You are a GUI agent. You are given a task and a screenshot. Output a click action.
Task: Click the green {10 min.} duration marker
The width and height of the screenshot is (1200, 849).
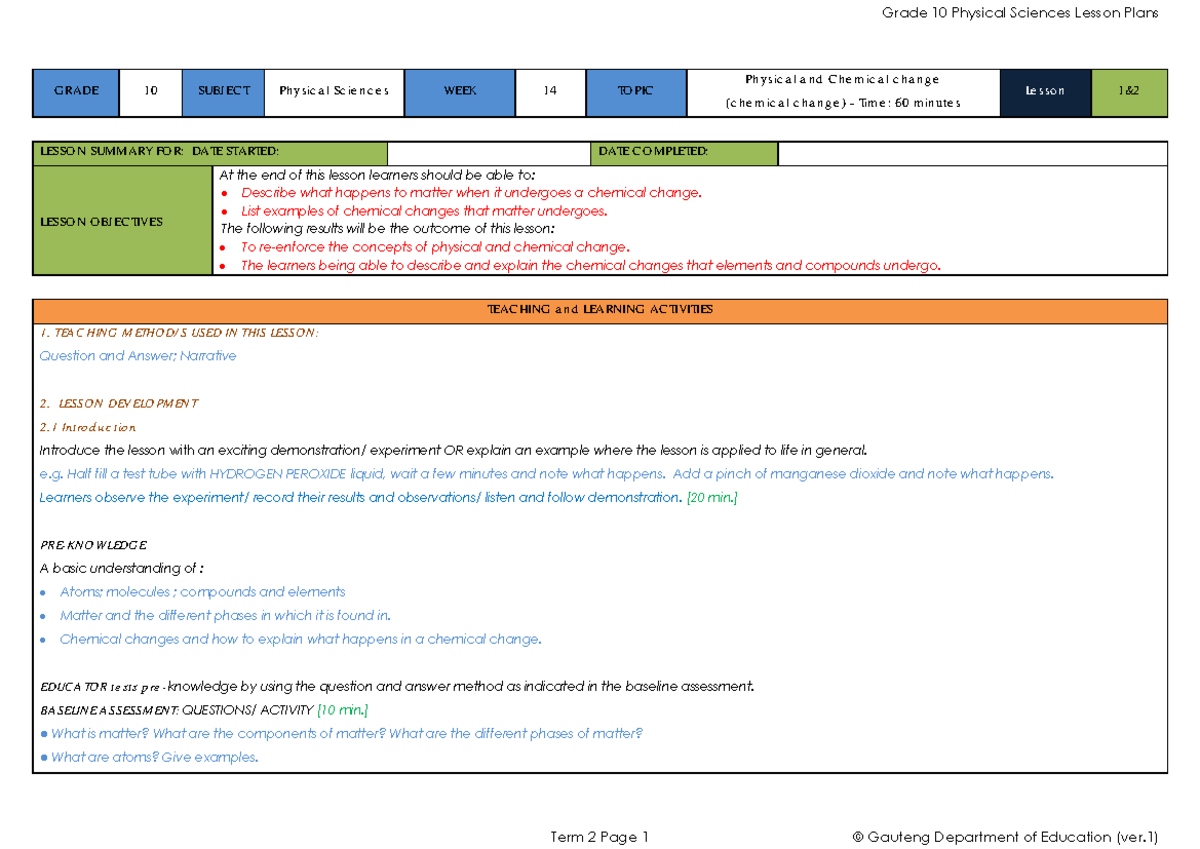[342, 710]
